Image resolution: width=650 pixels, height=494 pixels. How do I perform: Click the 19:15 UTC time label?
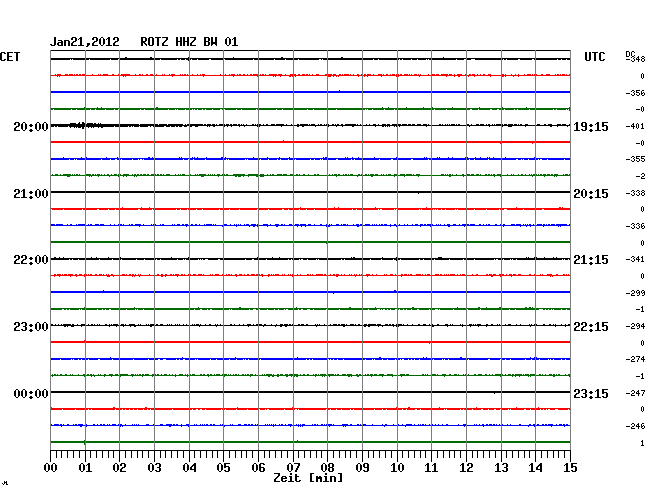click(x=591, y=127)
